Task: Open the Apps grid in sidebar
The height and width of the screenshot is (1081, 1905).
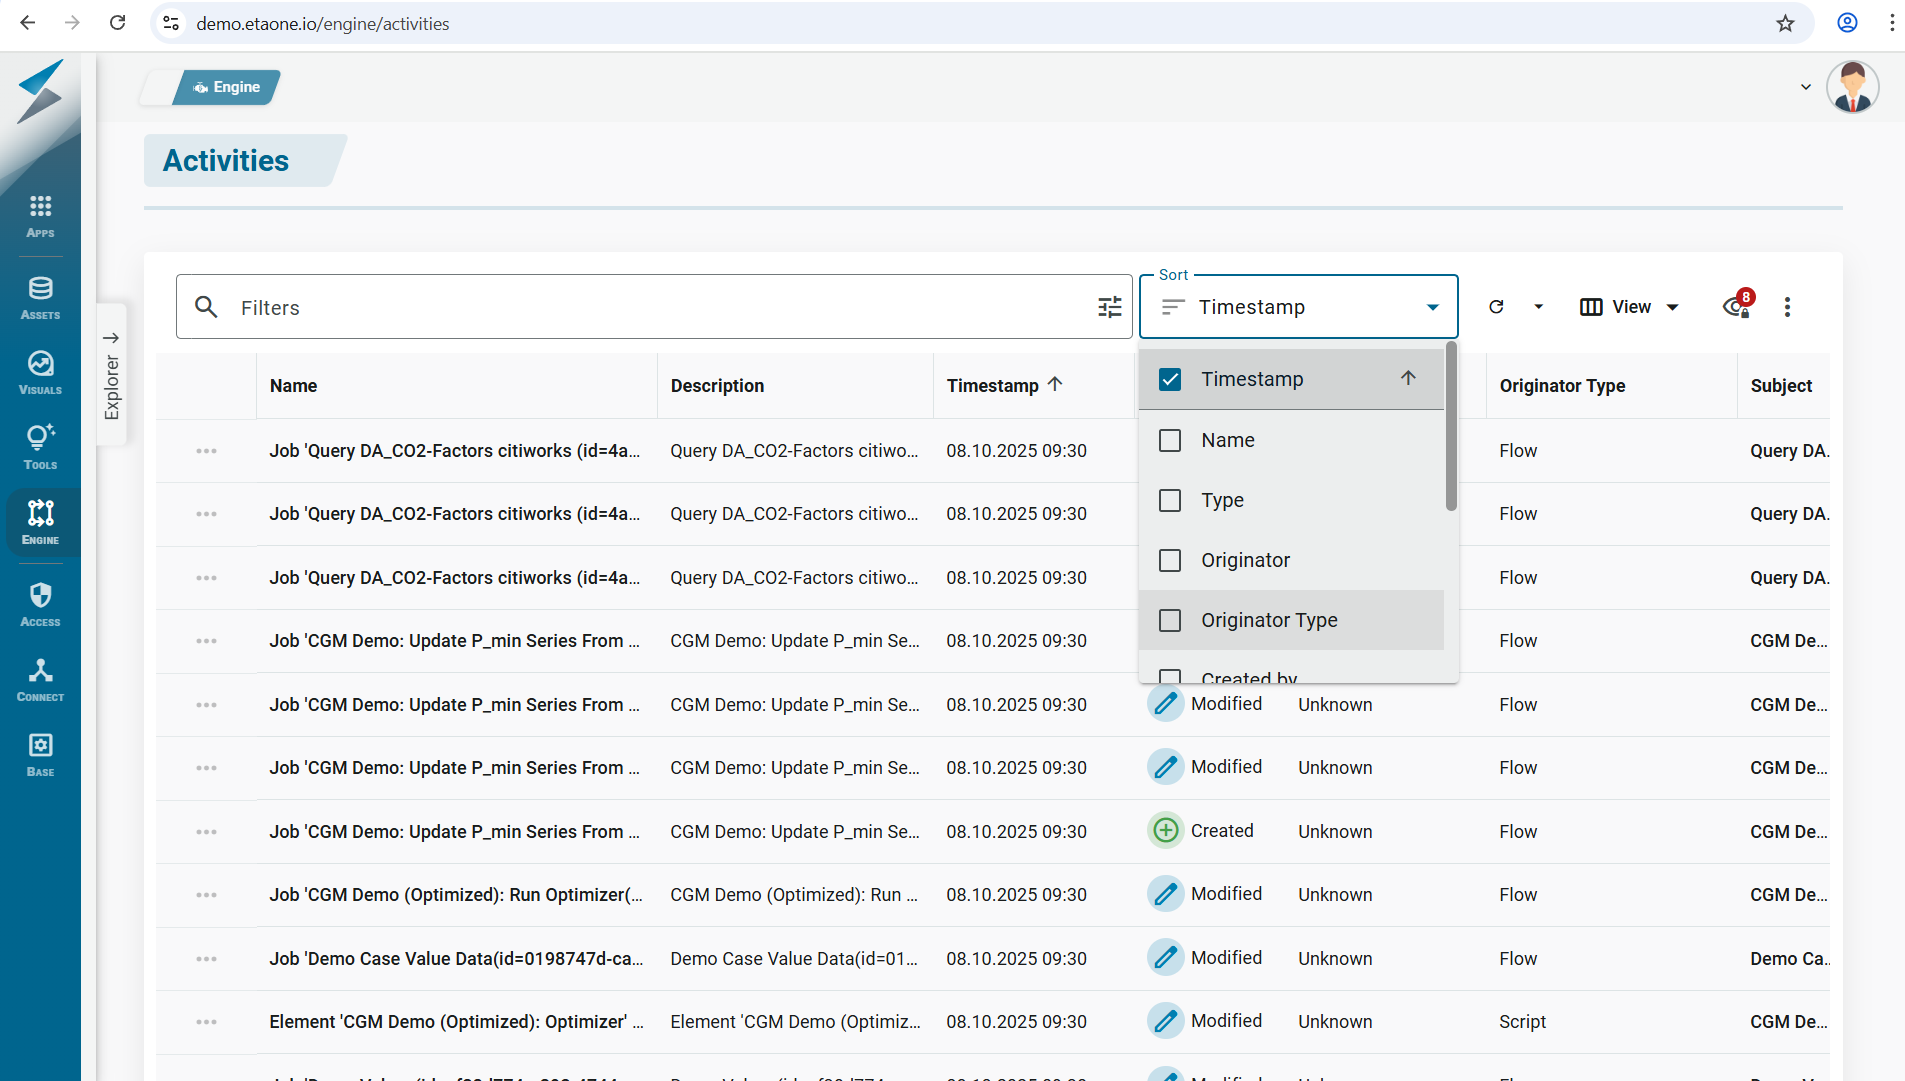Action: click(x=40, y=215)
